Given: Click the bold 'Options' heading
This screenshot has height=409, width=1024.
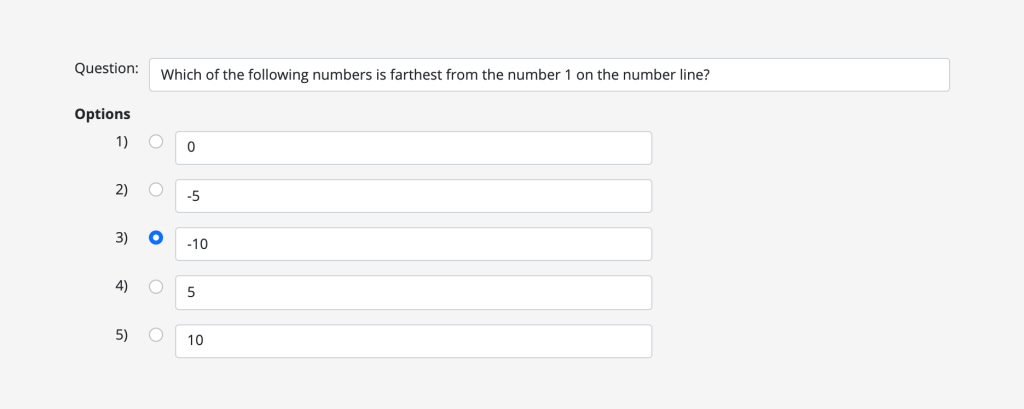Looking at the screenshot, I should [102, 114].
